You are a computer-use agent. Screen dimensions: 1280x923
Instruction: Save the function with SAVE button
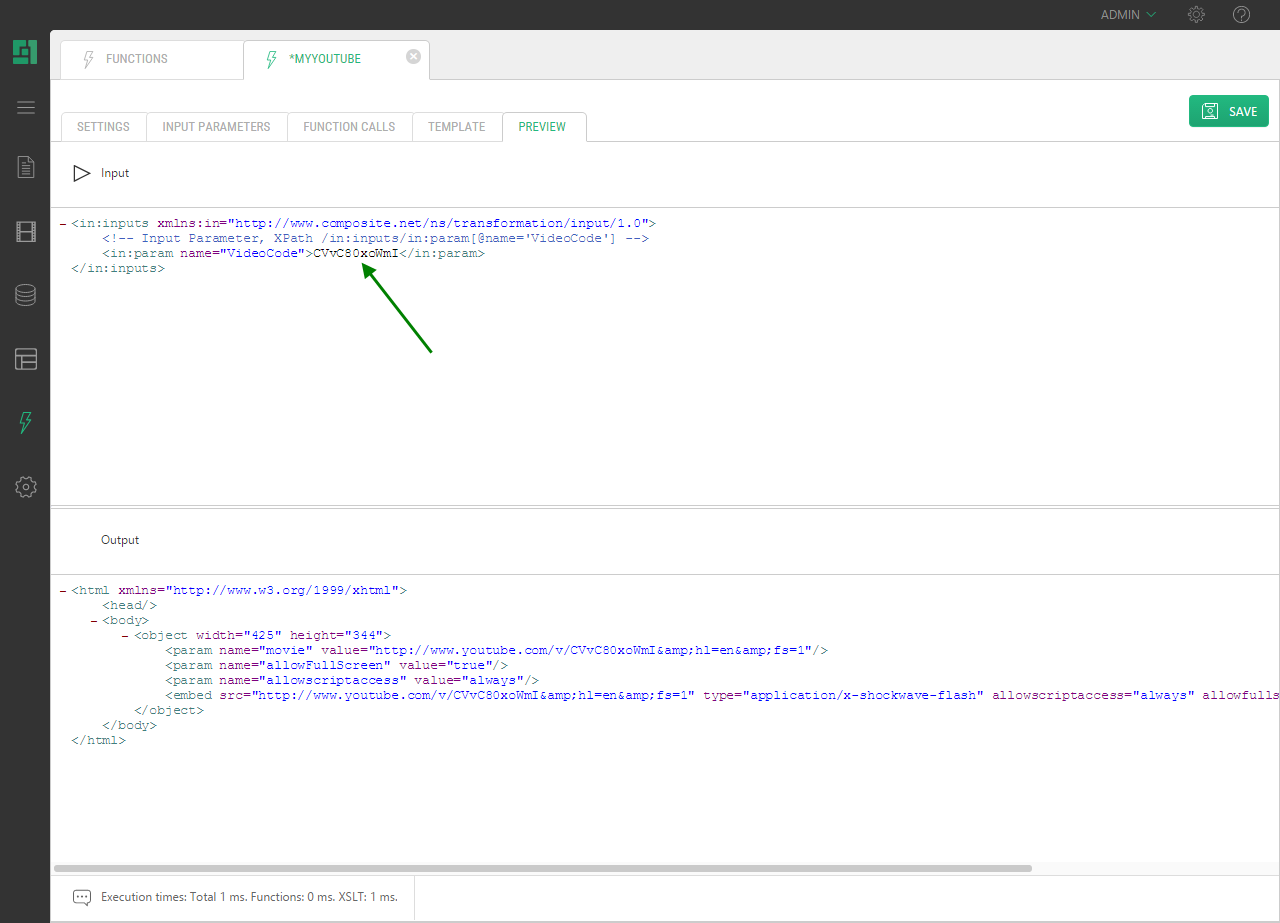tap(1229, 111)
